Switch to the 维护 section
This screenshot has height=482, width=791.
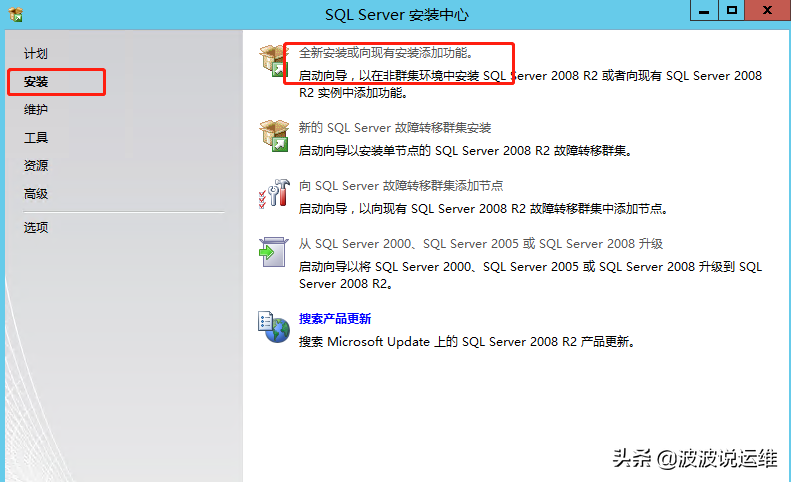tap(36, 110)
